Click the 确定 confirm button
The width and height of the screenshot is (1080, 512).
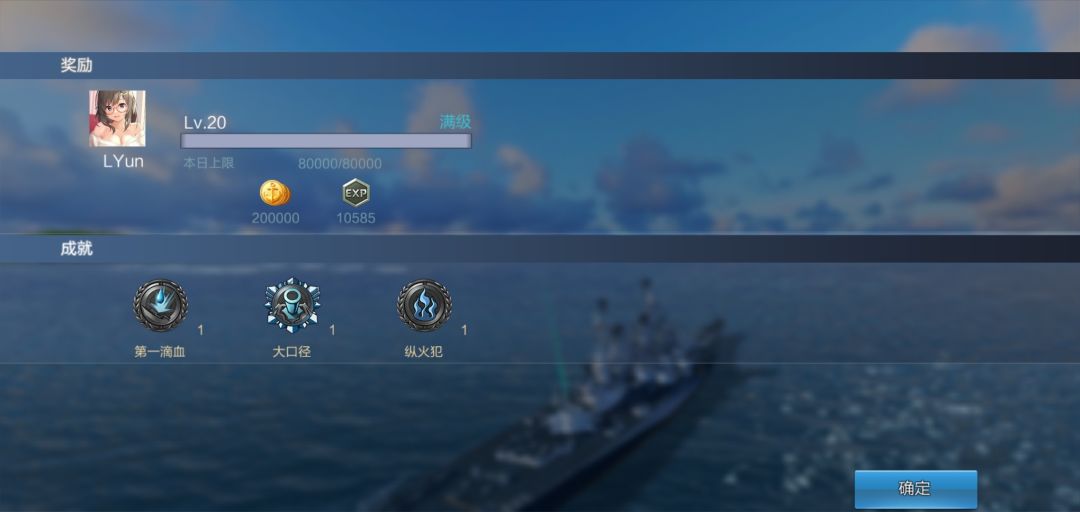tap(915, 489)
